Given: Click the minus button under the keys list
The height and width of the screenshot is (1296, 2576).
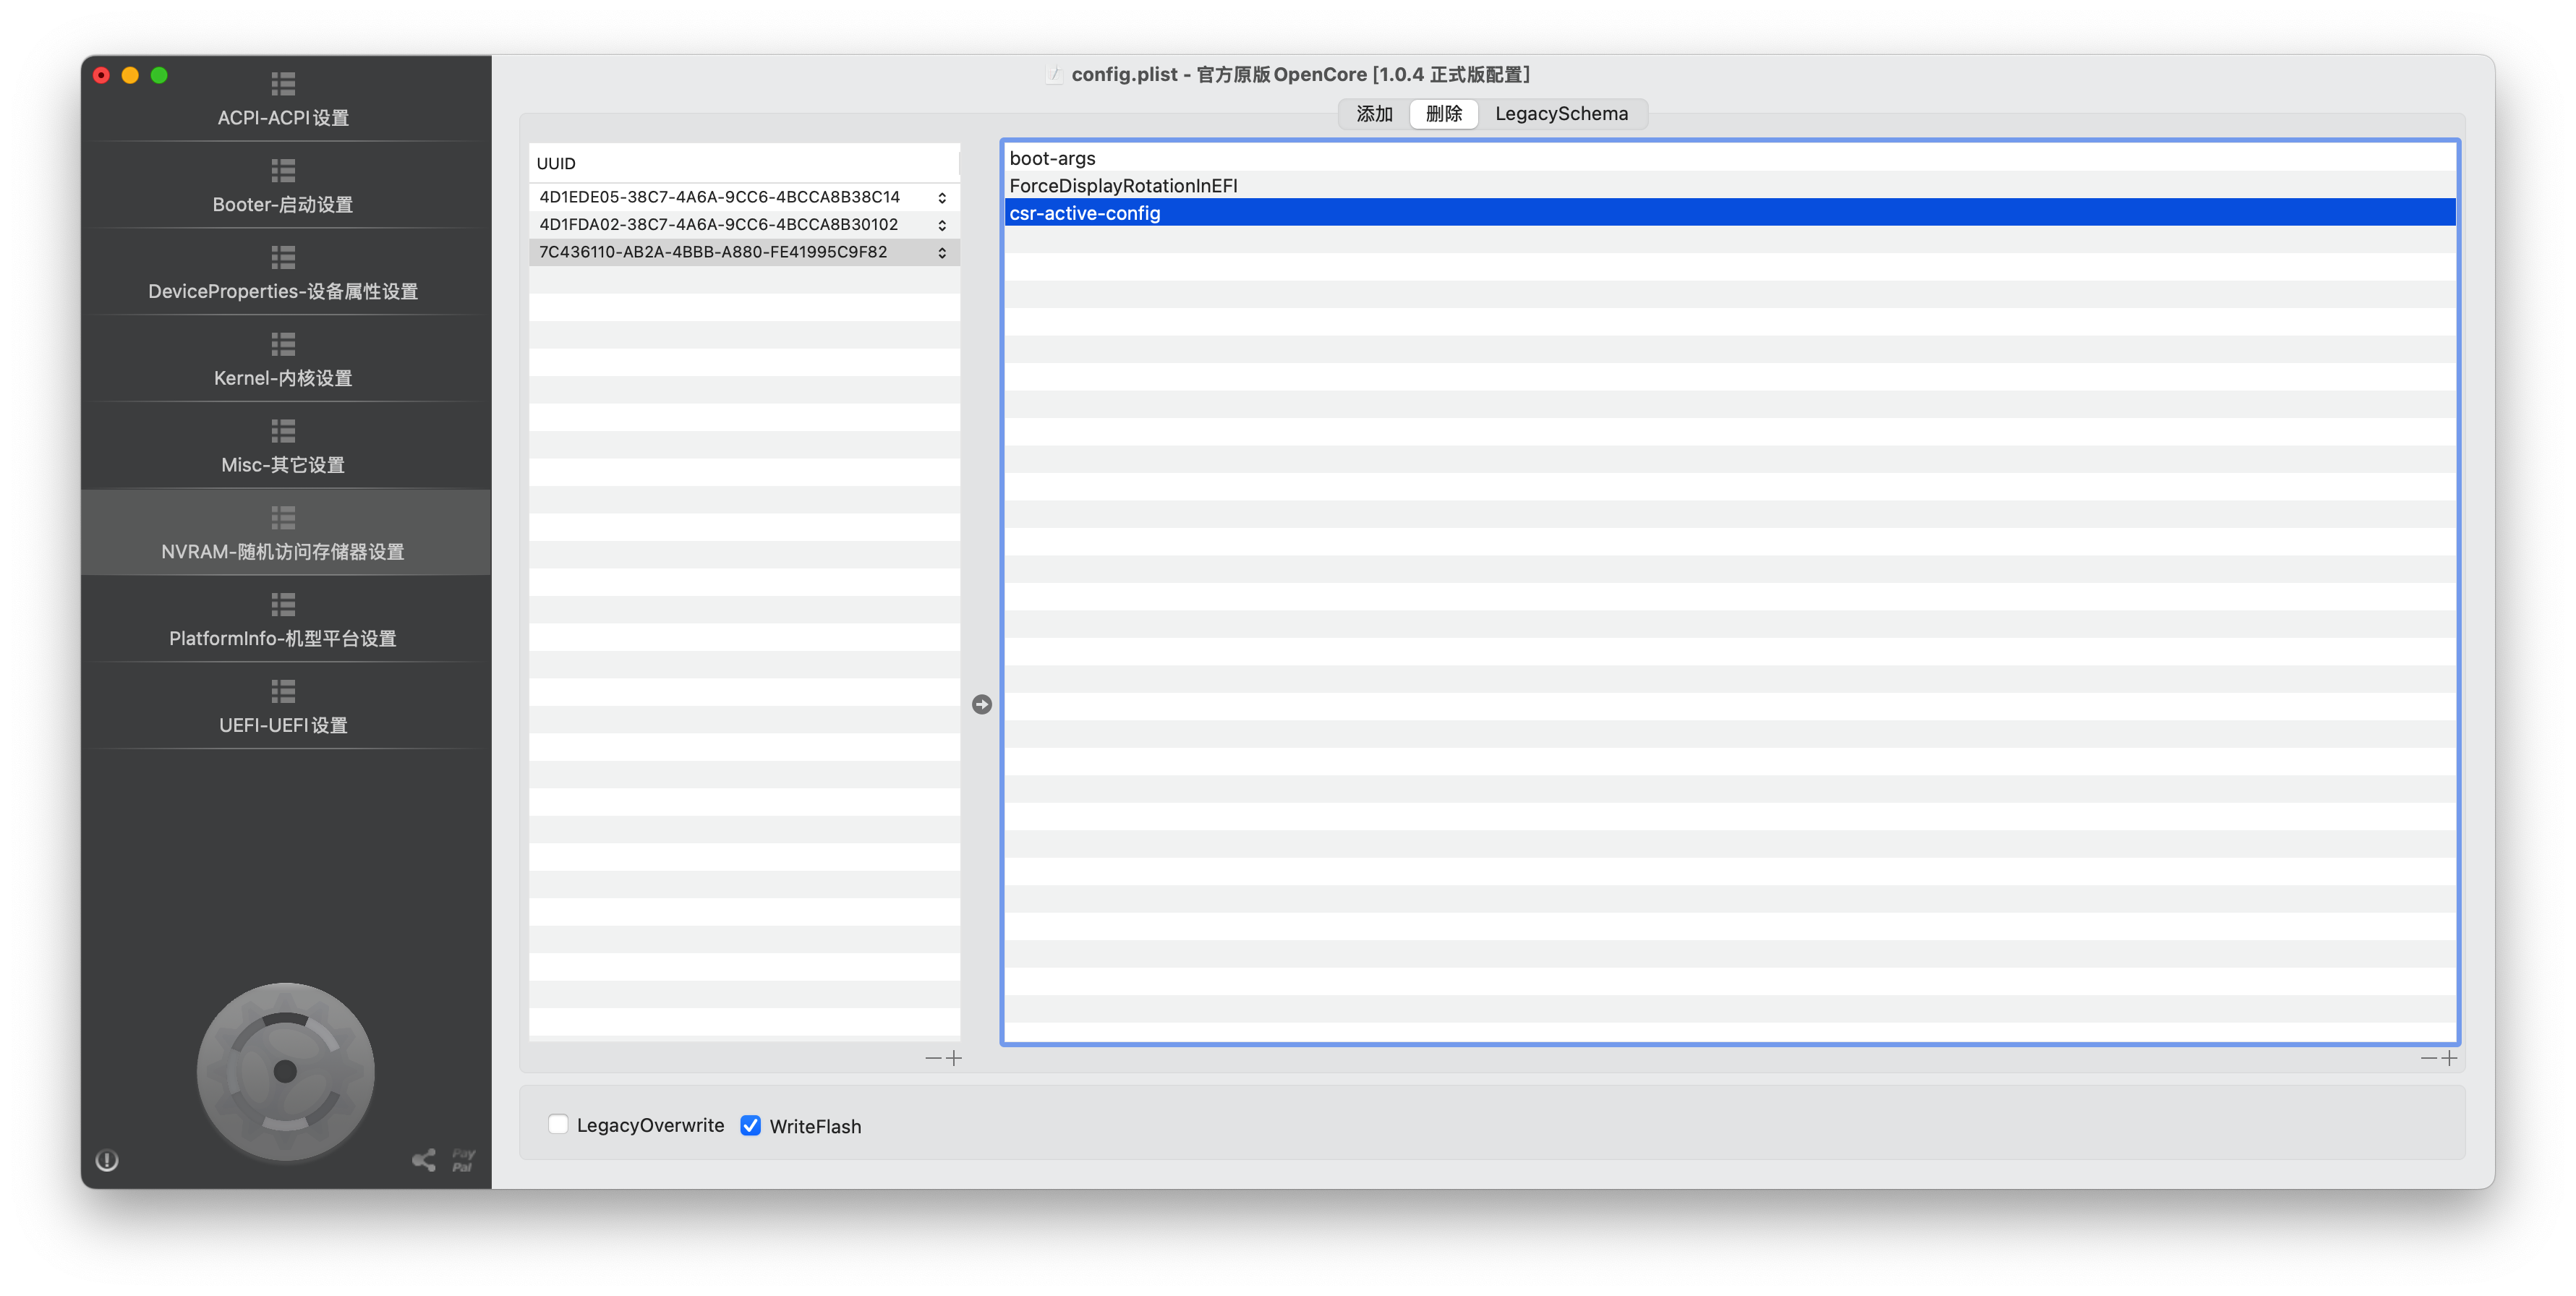Looking at the screenshot, I should (x=2428, y=1058).
